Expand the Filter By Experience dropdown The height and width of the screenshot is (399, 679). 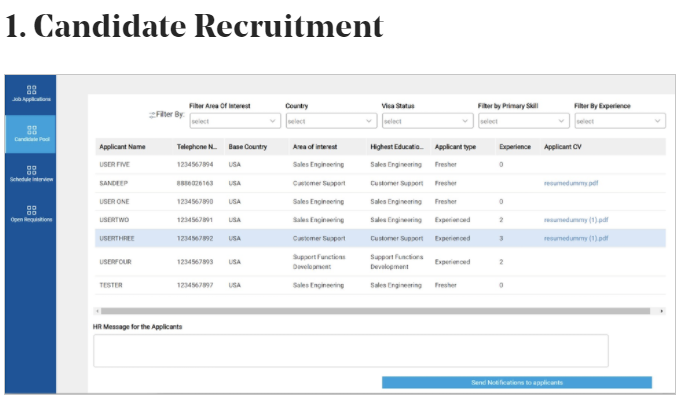[620, 121]
